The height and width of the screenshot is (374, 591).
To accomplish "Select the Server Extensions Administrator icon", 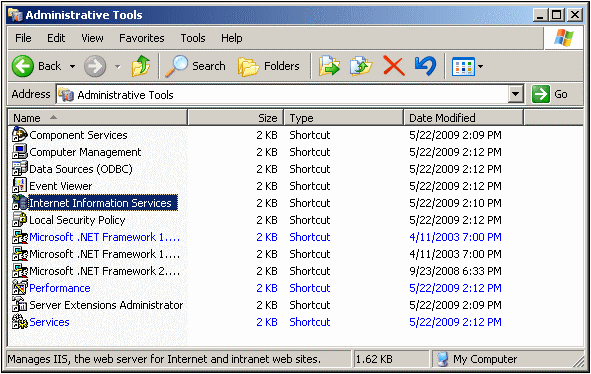I will coord(20,305).
